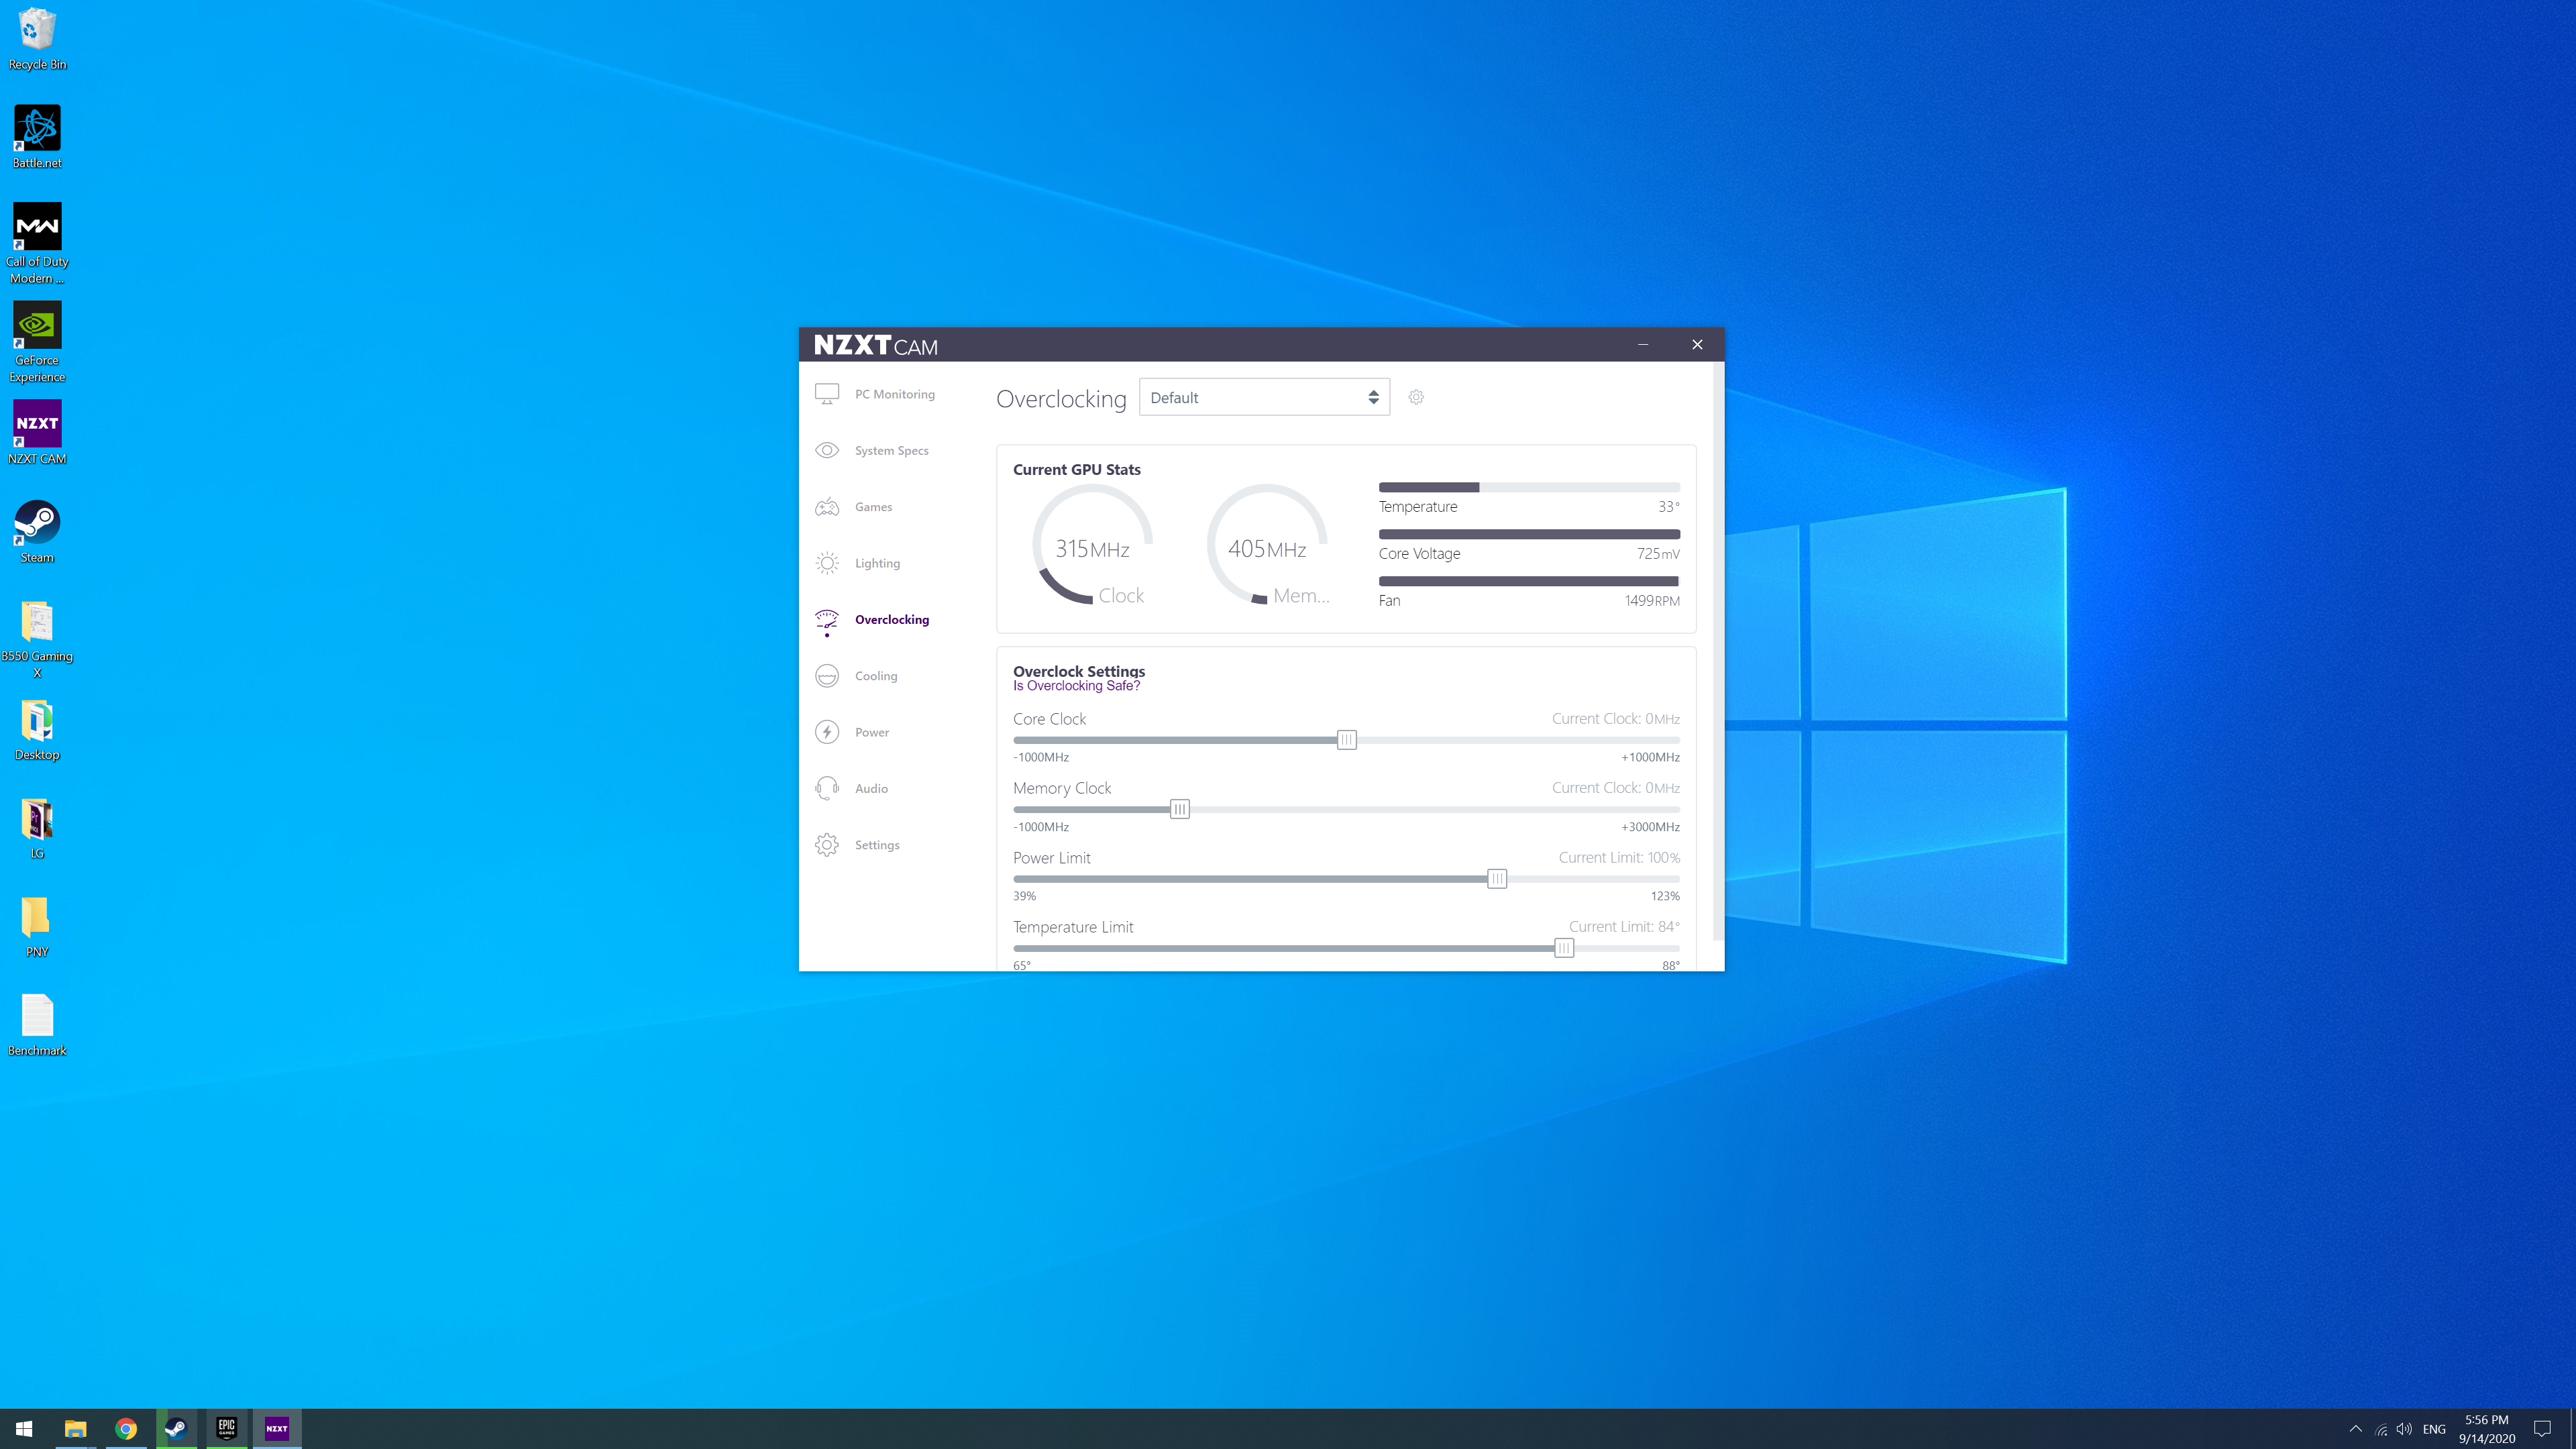Screen dimensions: 2576x1449
Task: Navigate to the Lighting page
Action: (x=877, y=563)
